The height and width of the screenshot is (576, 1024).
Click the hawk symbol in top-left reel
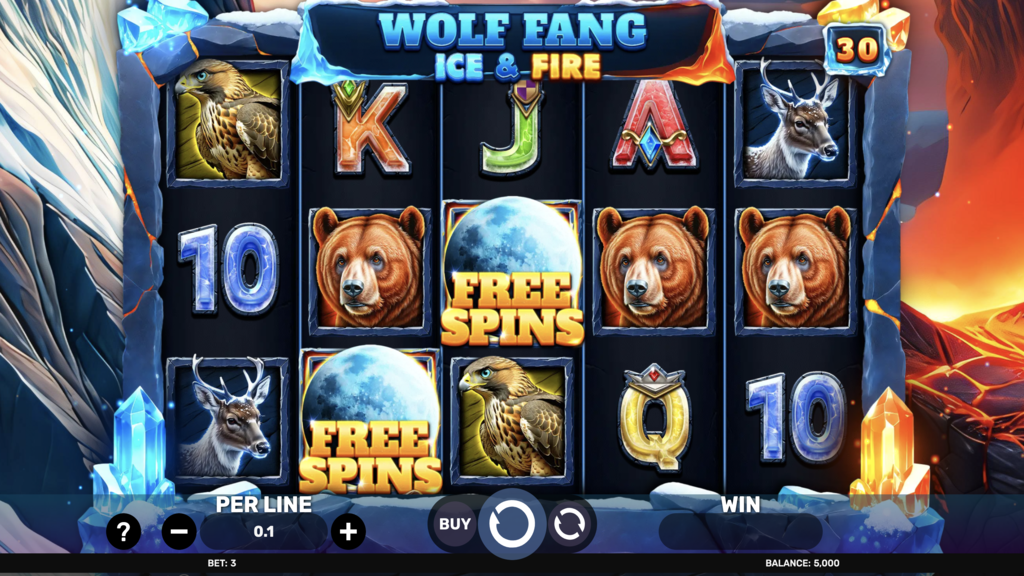coord(228,121)
